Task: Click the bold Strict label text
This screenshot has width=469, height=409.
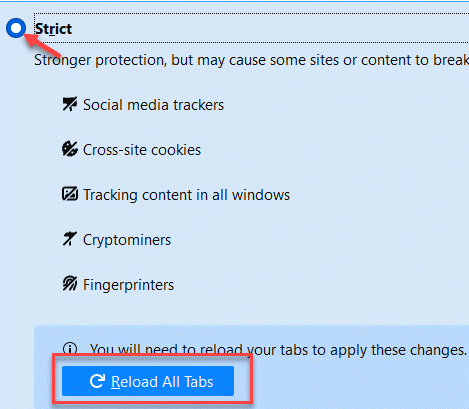Action: (53, 29)
